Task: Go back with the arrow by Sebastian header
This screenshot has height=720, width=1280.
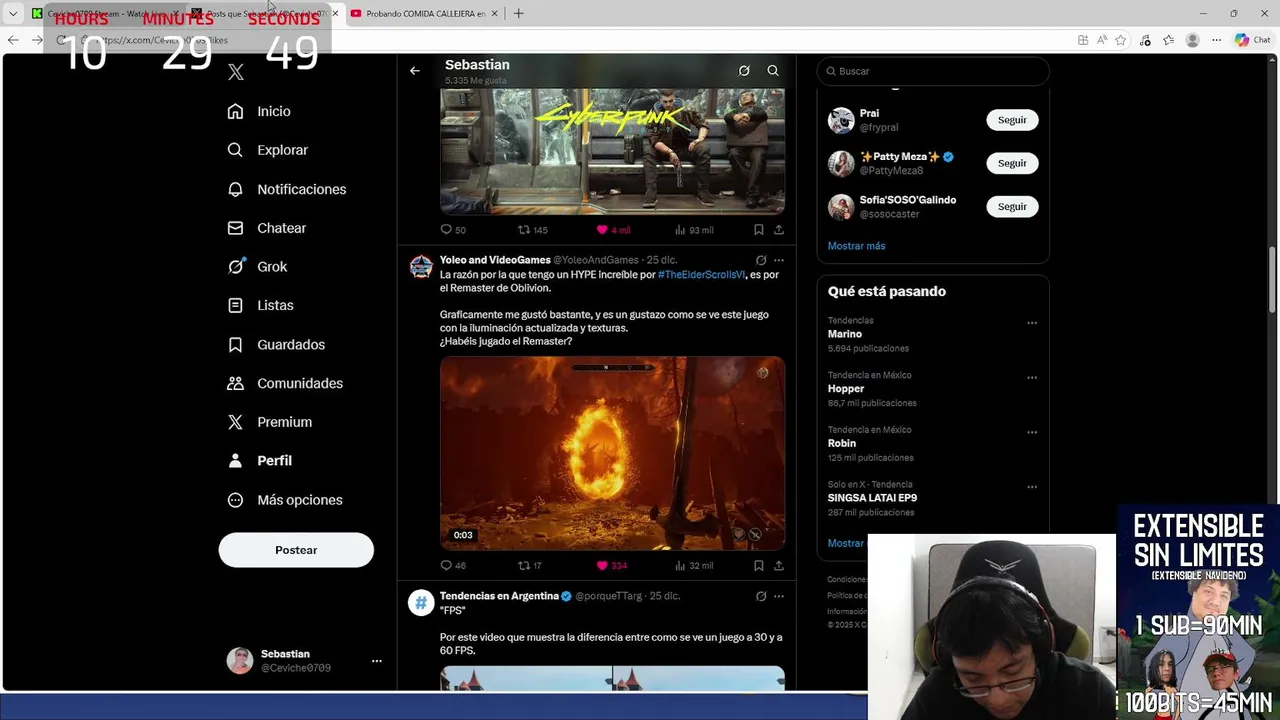Action: click(415, 71)
